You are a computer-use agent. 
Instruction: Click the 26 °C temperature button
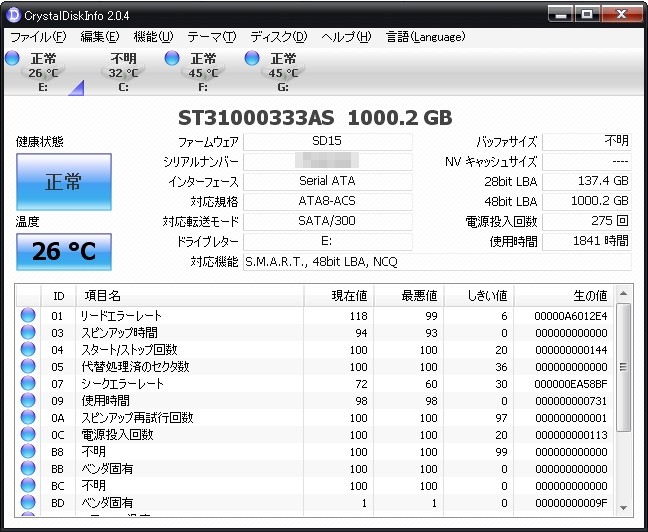point(63,251)
